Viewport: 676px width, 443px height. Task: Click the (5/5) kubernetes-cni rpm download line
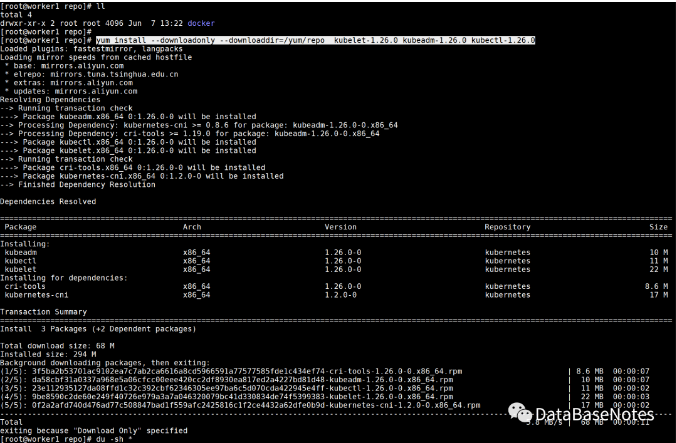(325, 406)
